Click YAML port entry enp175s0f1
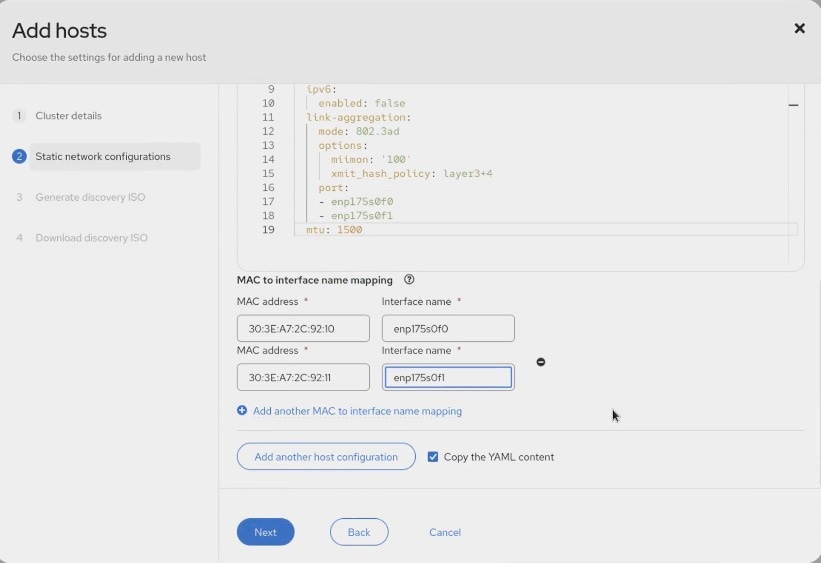 click(x=362, y=216)
